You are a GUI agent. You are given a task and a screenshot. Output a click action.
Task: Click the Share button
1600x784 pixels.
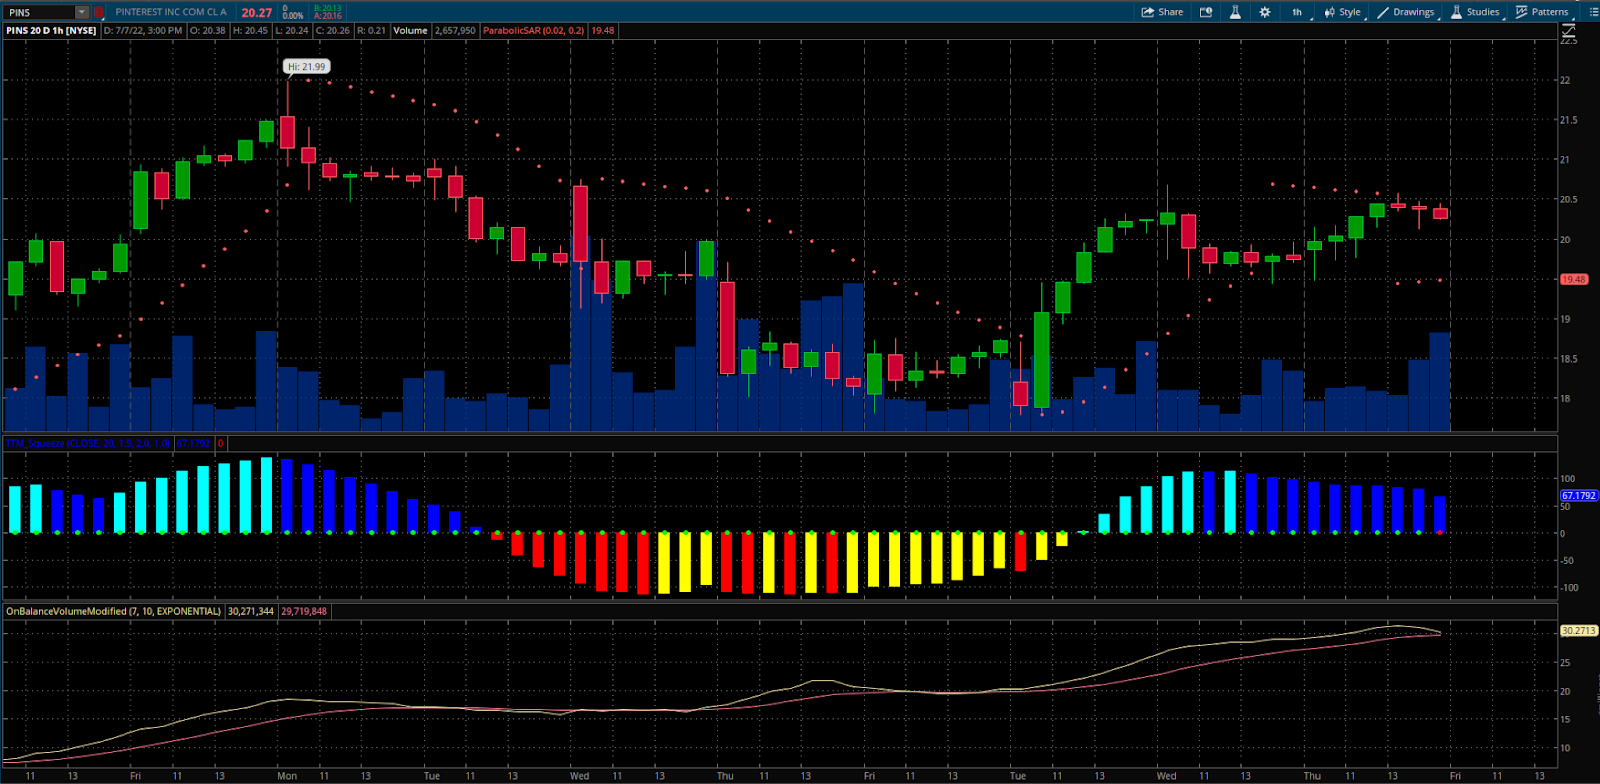pos(1163,12)
